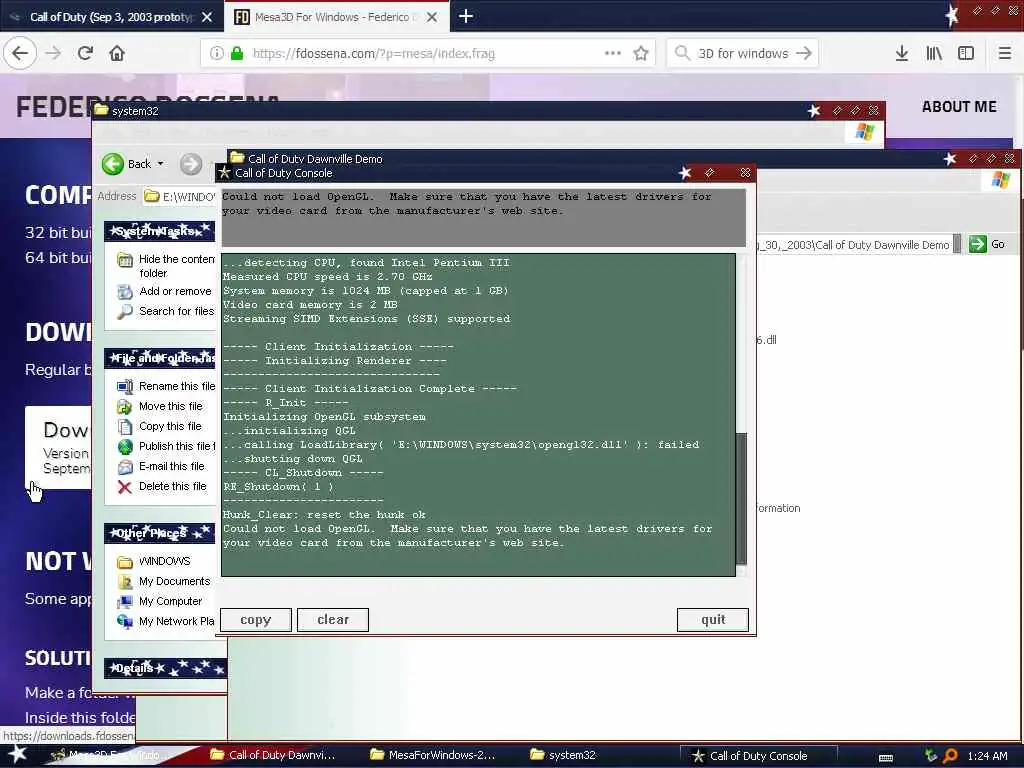Go to the Firefox home page
Viewport: 1024px width, 768px height.
(x=117, y=53)
